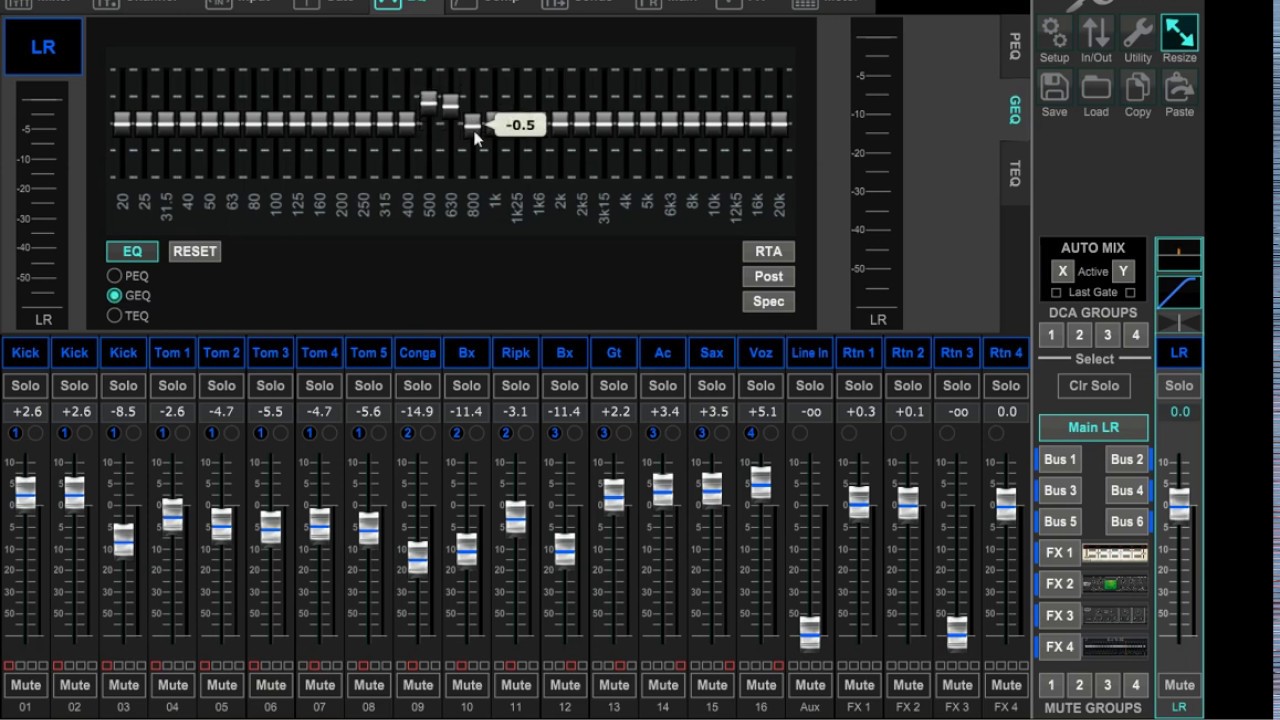Mute the Aux Line In channel
Screen dimensions: 1280x720
pos(810,685)
